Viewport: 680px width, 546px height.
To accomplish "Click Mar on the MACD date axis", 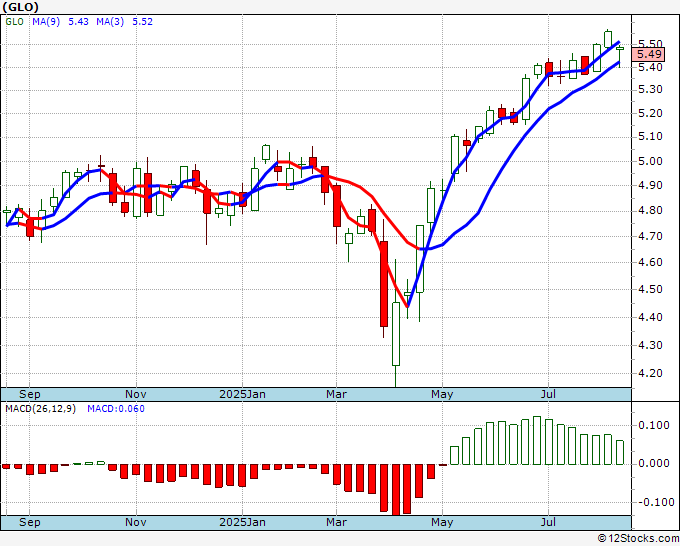I will point(337,522).
